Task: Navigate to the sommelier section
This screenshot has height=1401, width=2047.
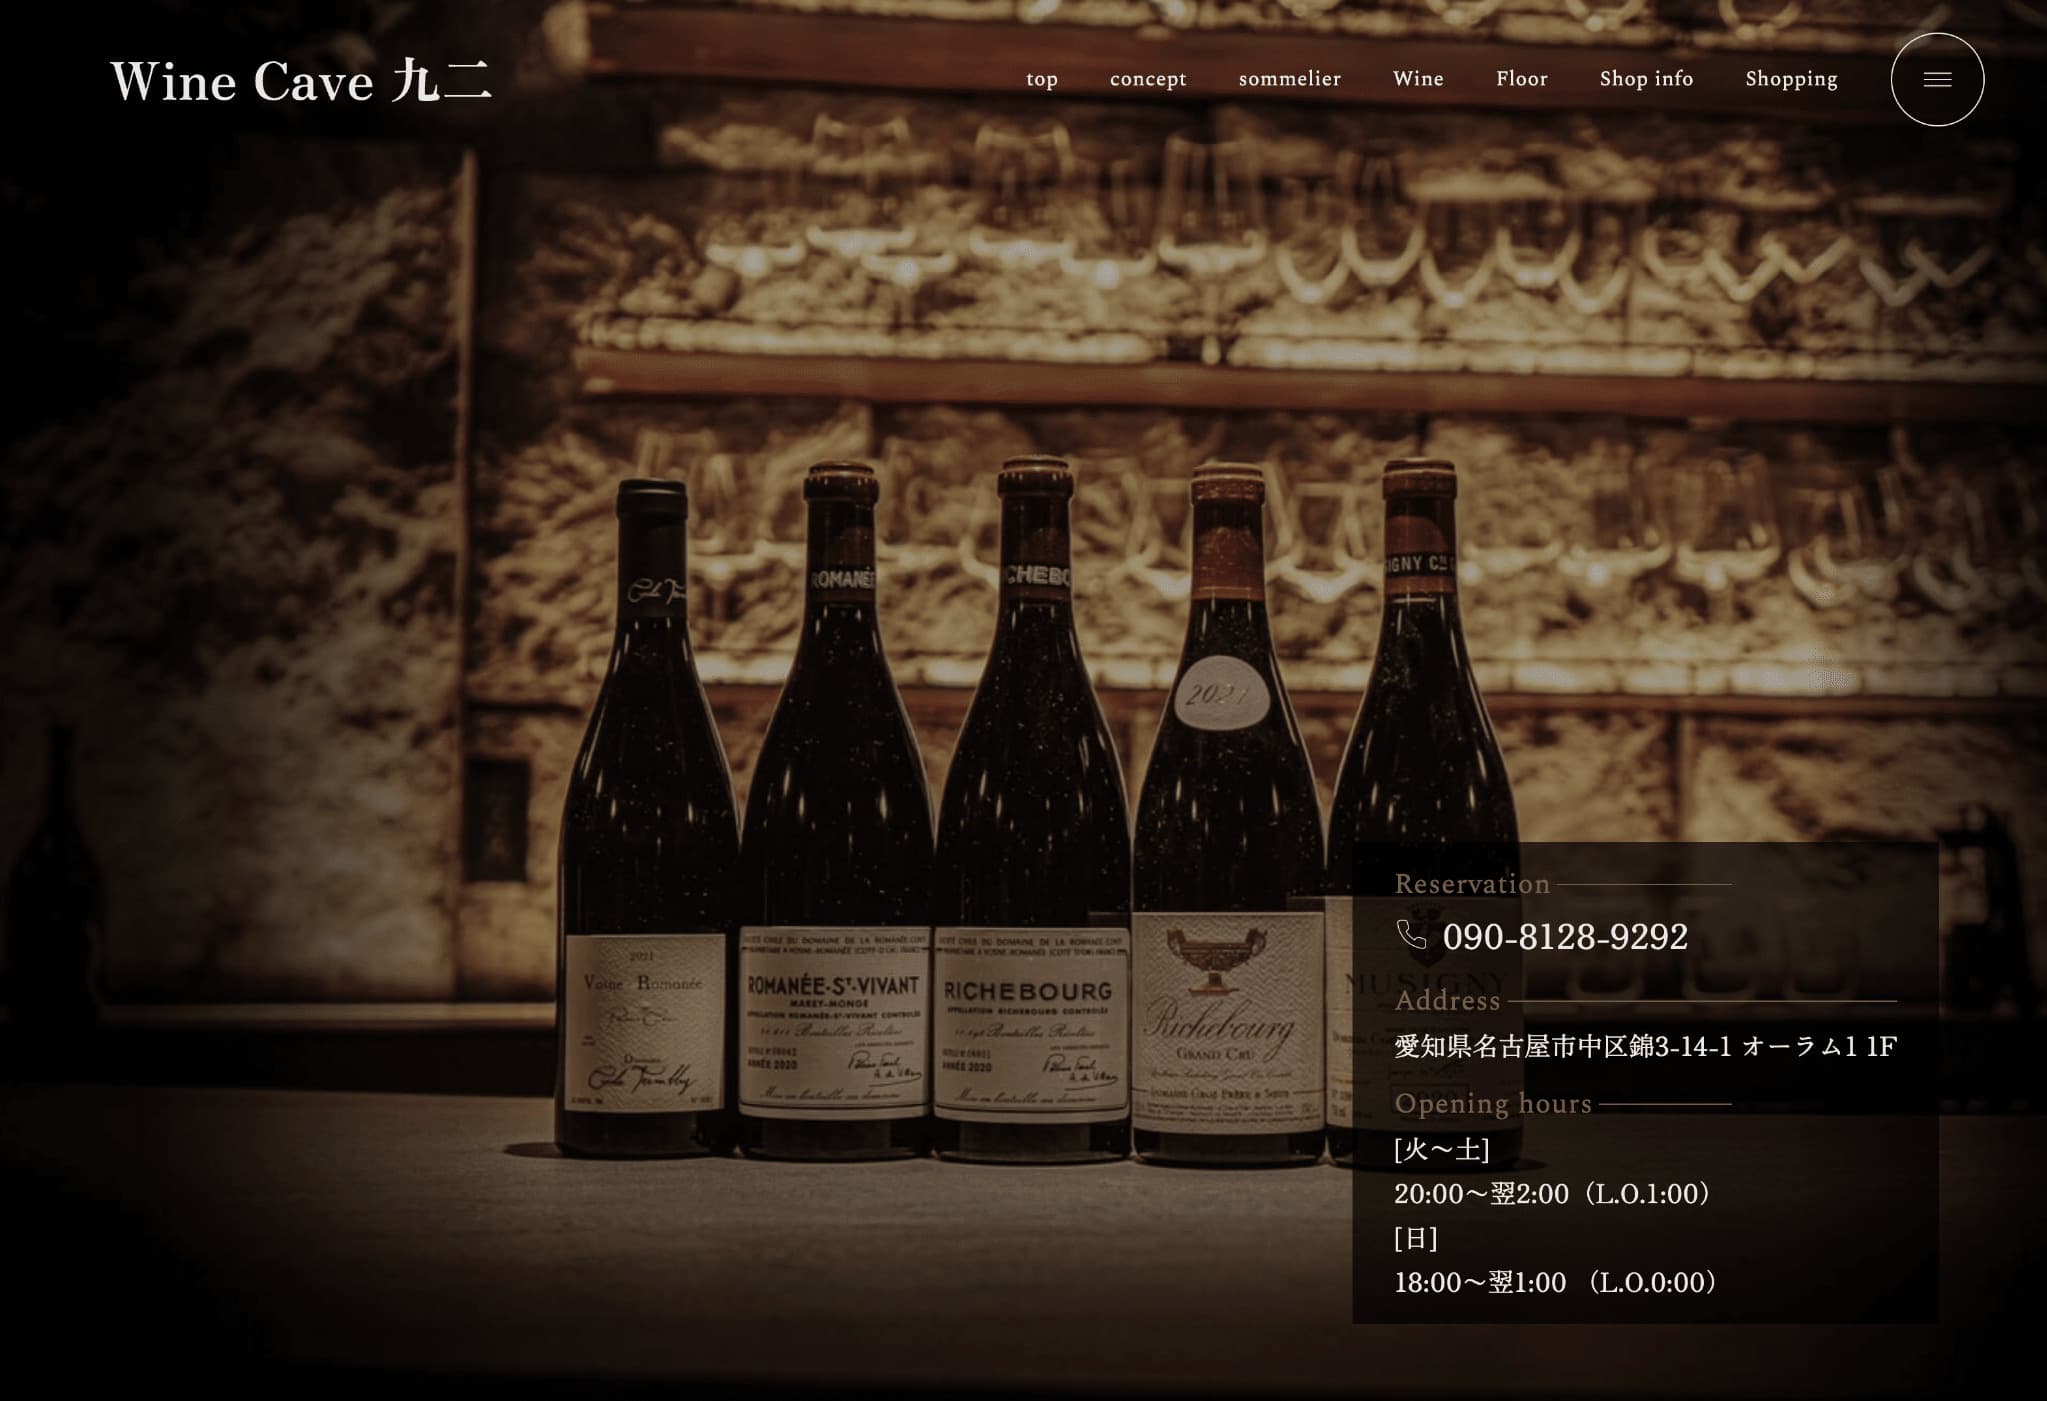Action: point(1289,79)
